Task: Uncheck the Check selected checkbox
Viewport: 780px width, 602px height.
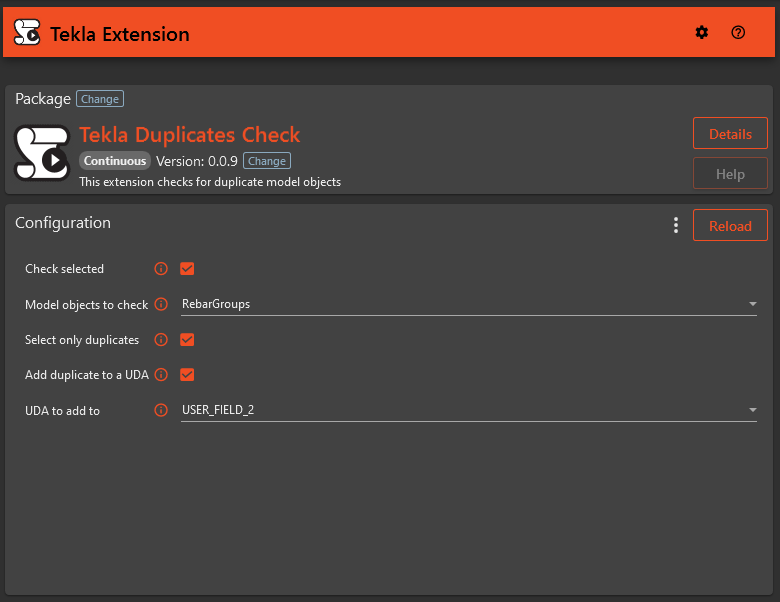Action: point(187,269)
